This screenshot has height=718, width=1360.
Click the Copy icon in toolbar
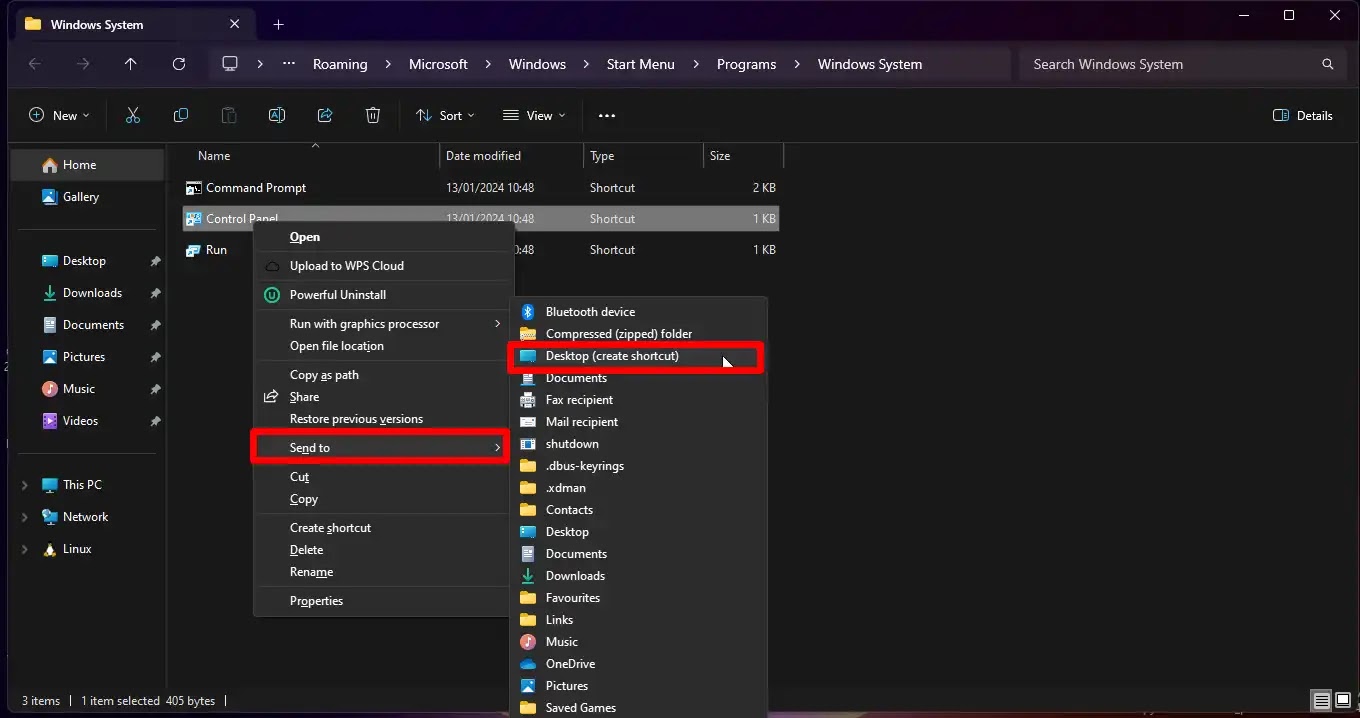point(181,116)
